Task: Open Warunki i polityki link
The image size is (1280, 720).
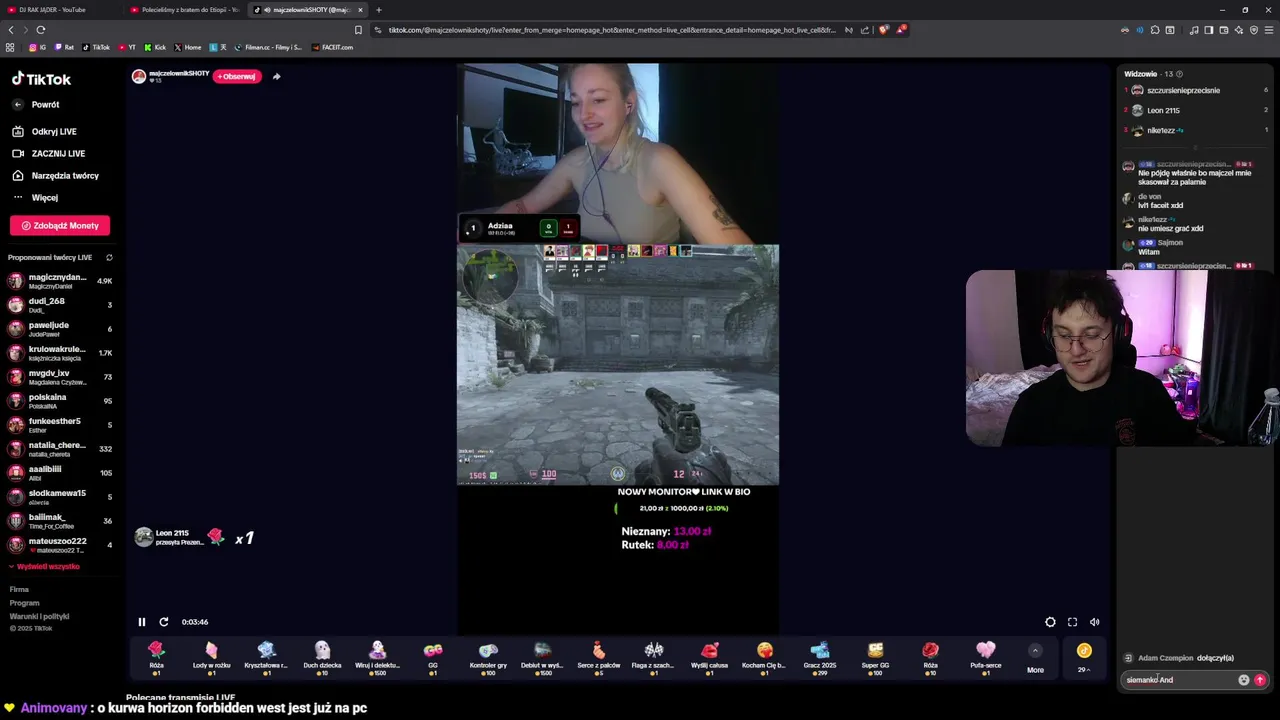Action: 39,616
